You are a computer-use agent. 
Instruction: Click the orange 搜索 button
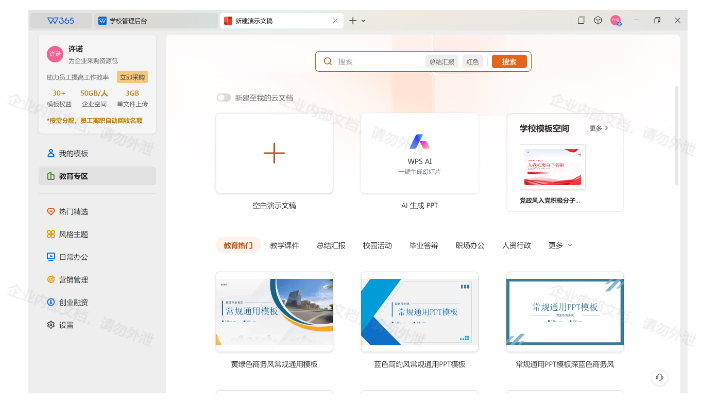[509, 62]
